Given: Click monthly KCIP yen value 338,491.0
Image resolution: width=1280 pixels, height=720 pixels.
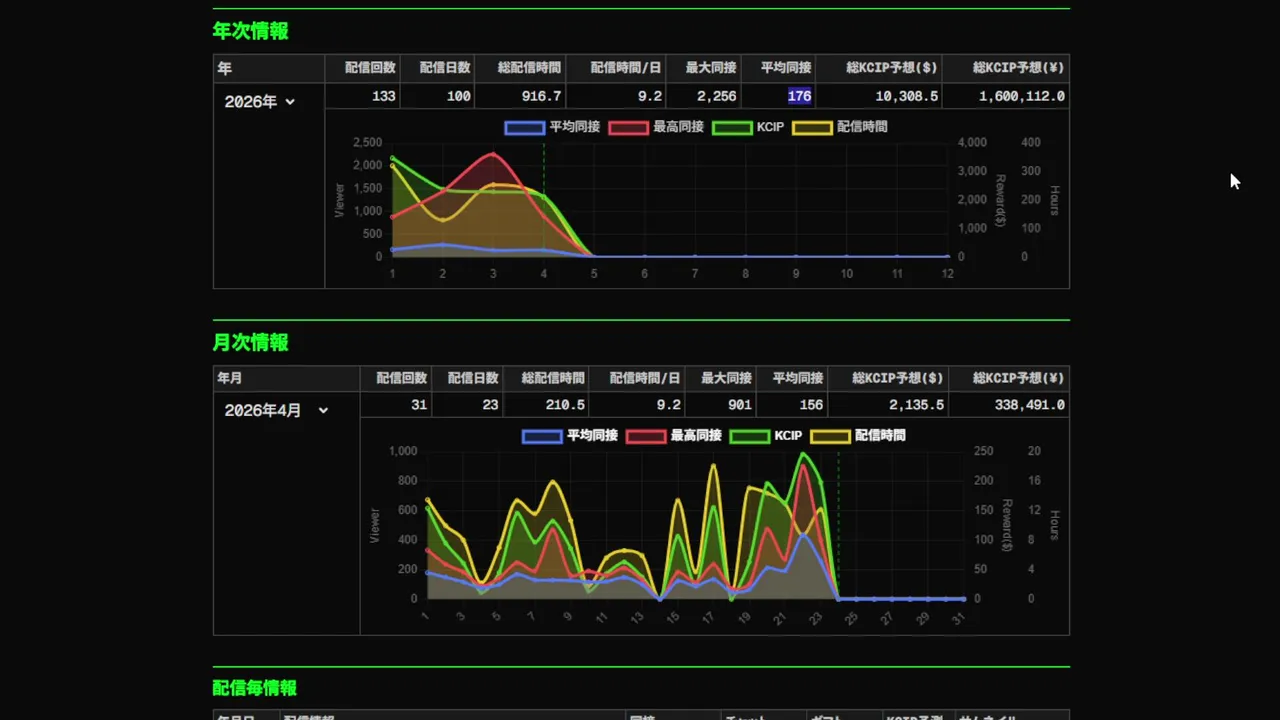Looking at the screenshot, I should click(1029, 405).
